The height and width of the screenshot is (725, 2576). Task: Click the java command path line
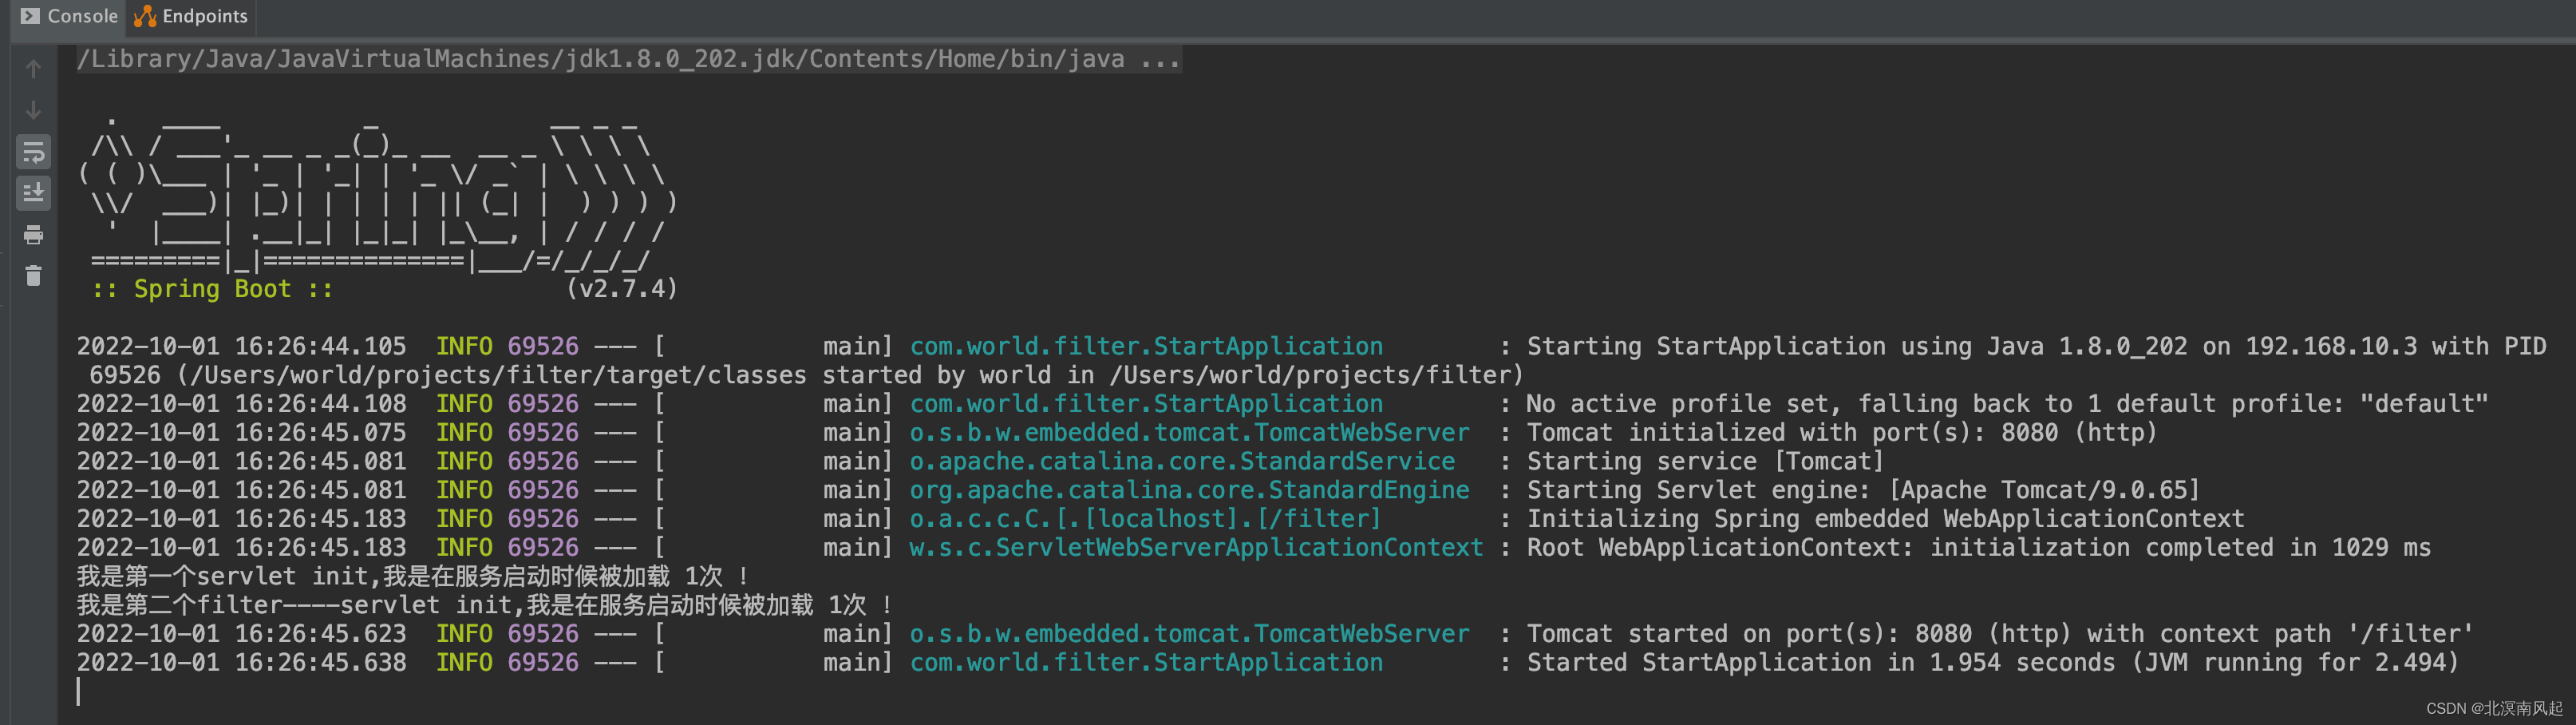629,59
